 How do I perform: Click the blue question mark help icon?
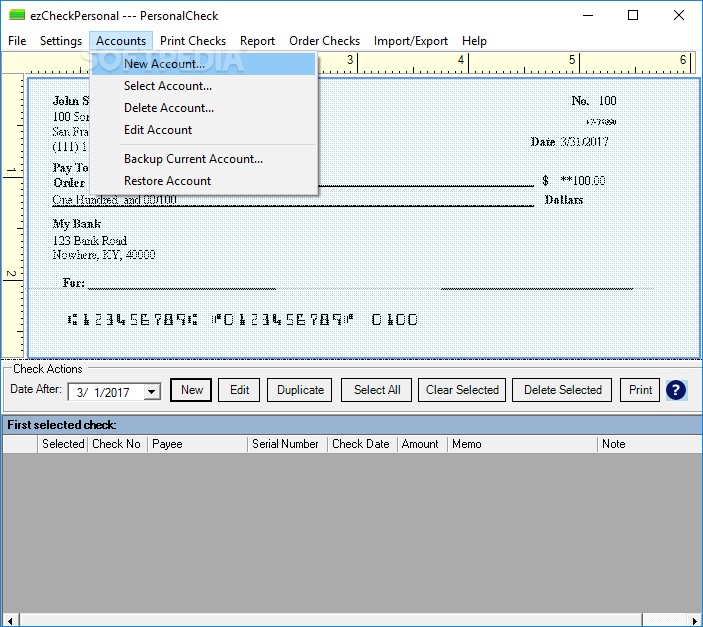tap(676, 390)
